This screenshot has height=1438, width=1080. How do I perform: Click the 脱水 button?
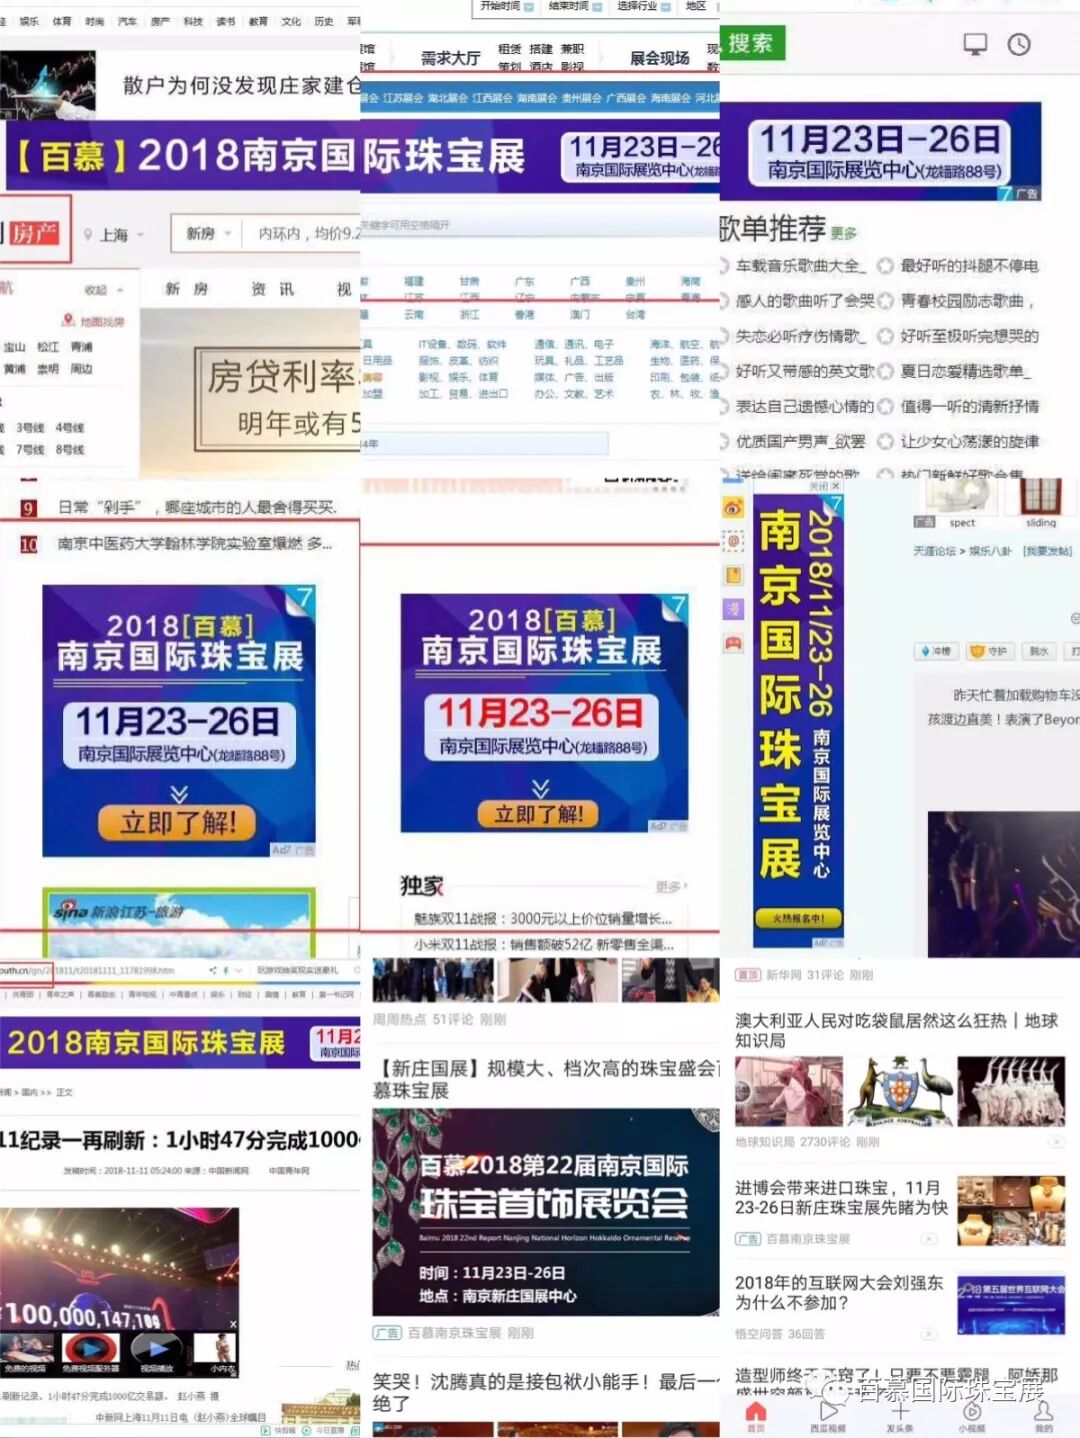pos(1039,651)
